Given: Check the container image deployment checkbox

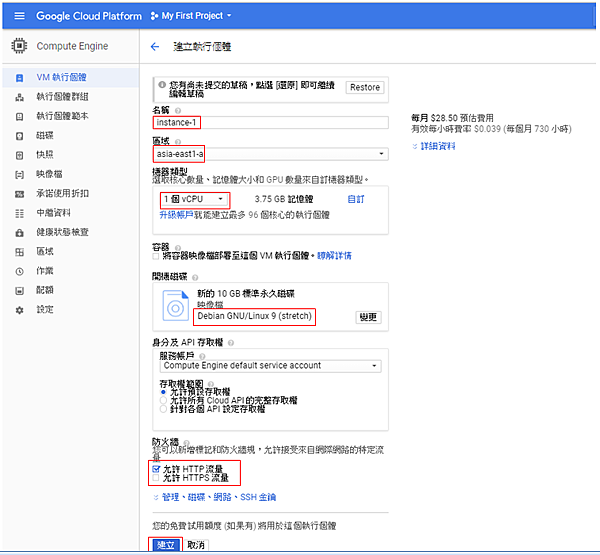Looking at the screenshot, I should 156,256.
